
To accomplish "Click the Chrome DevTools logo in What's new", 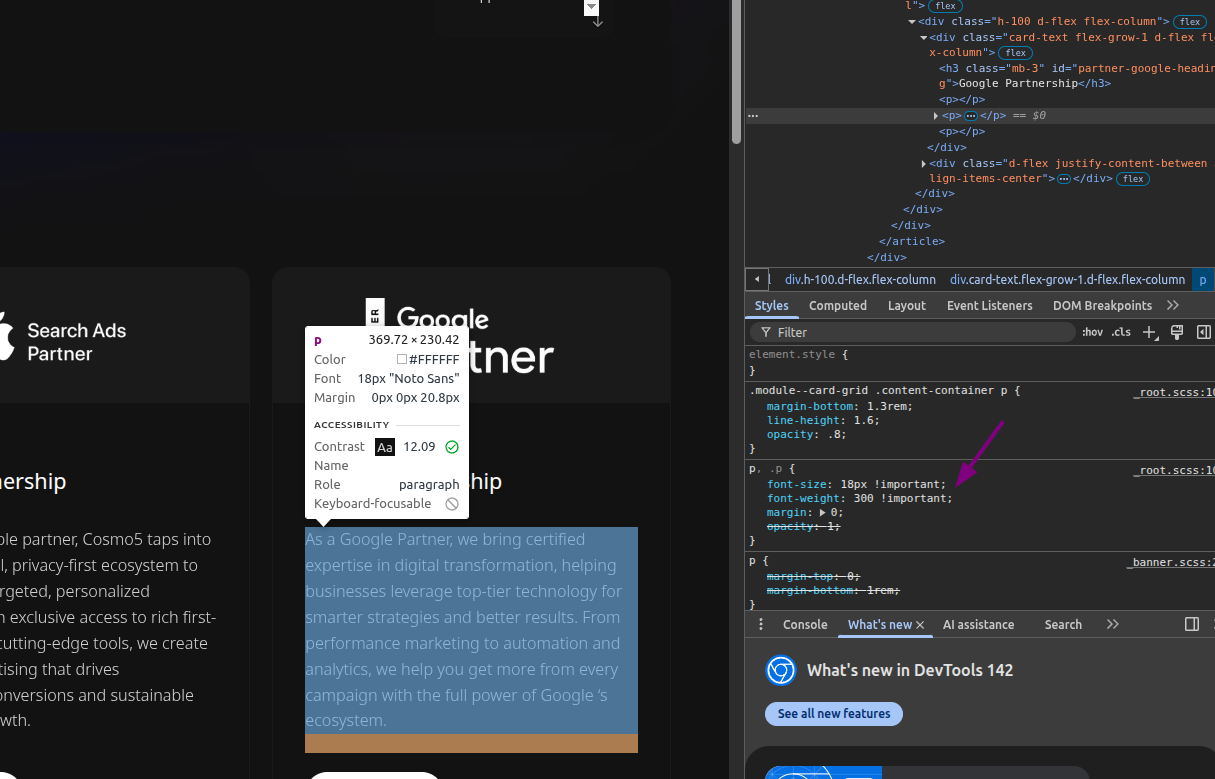I will 781,670.
